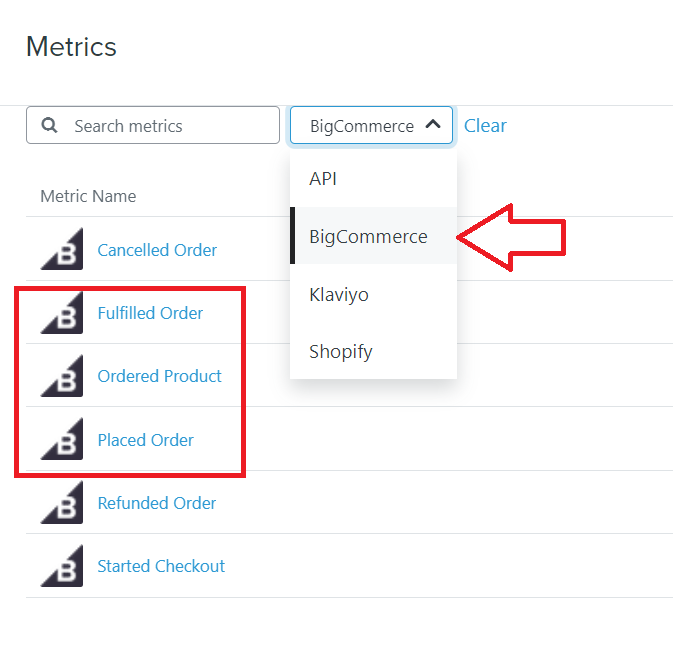This screenshot has width=673, height=646.
Task: Collapse the dropdown using the chevron arrow
Action: tap(433, 124)
